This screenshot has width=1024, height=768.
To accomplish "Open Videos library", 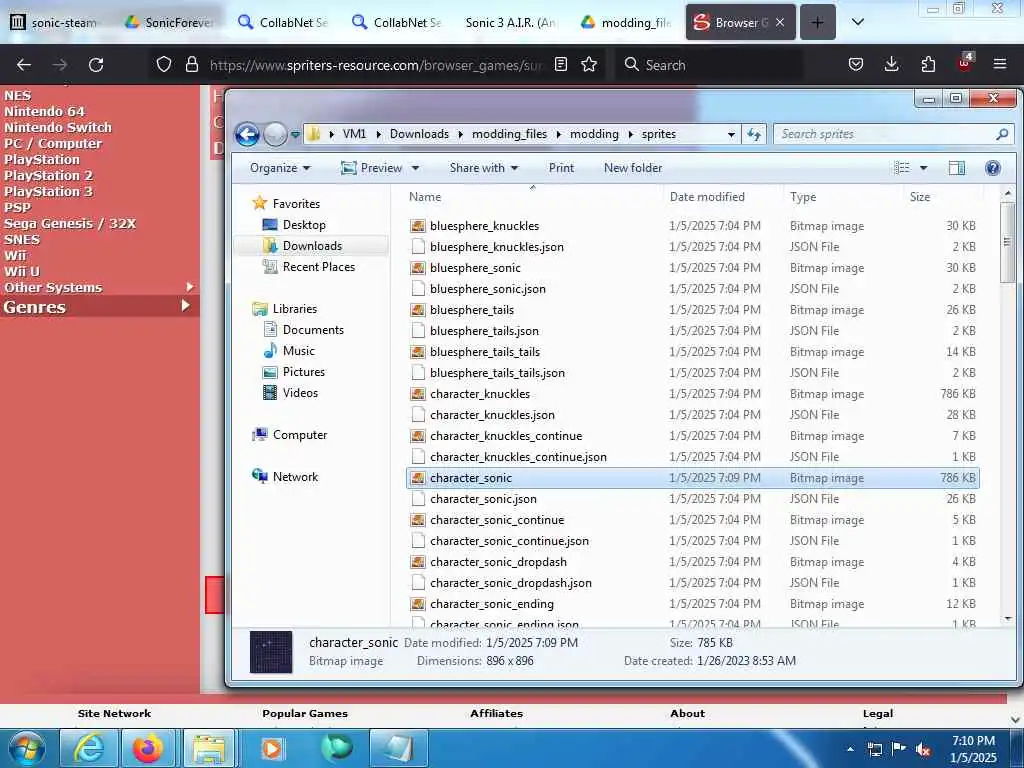I will (300, 392).
